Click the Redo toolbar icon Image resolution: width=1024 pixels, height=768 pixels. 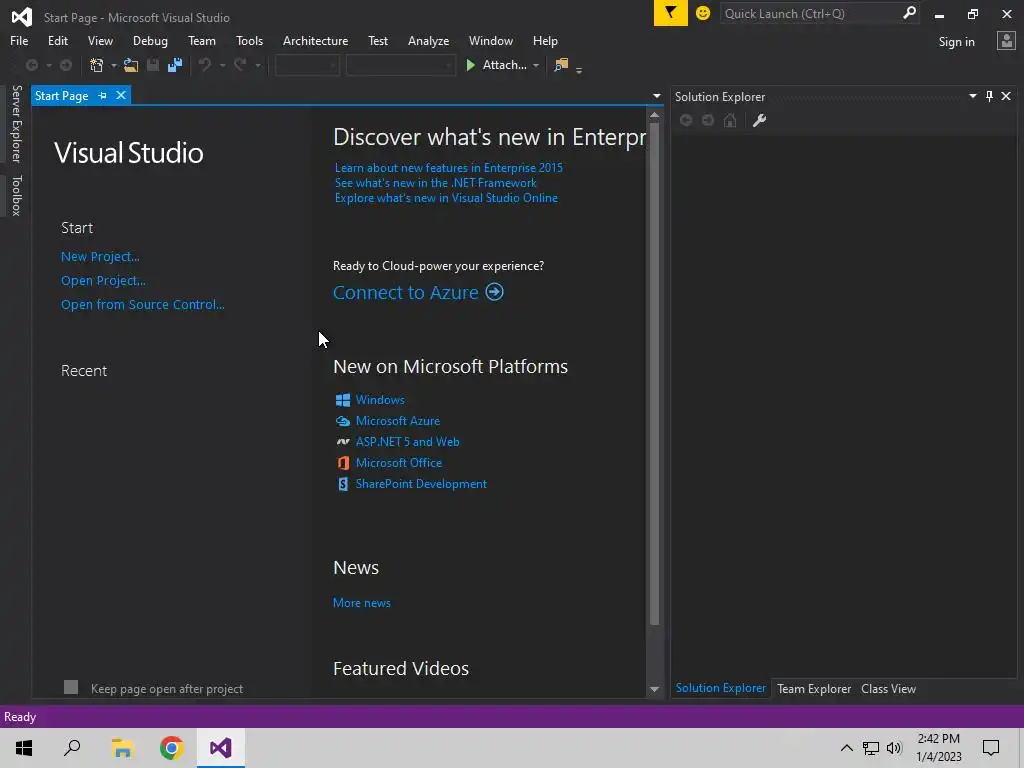(240, 65)
